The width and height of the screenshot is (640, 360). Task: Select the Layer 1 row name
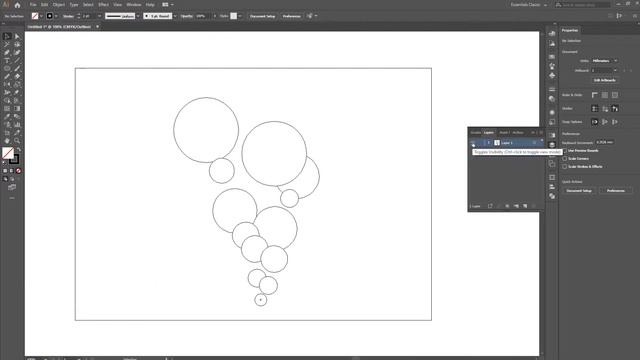tap(507, 142)
